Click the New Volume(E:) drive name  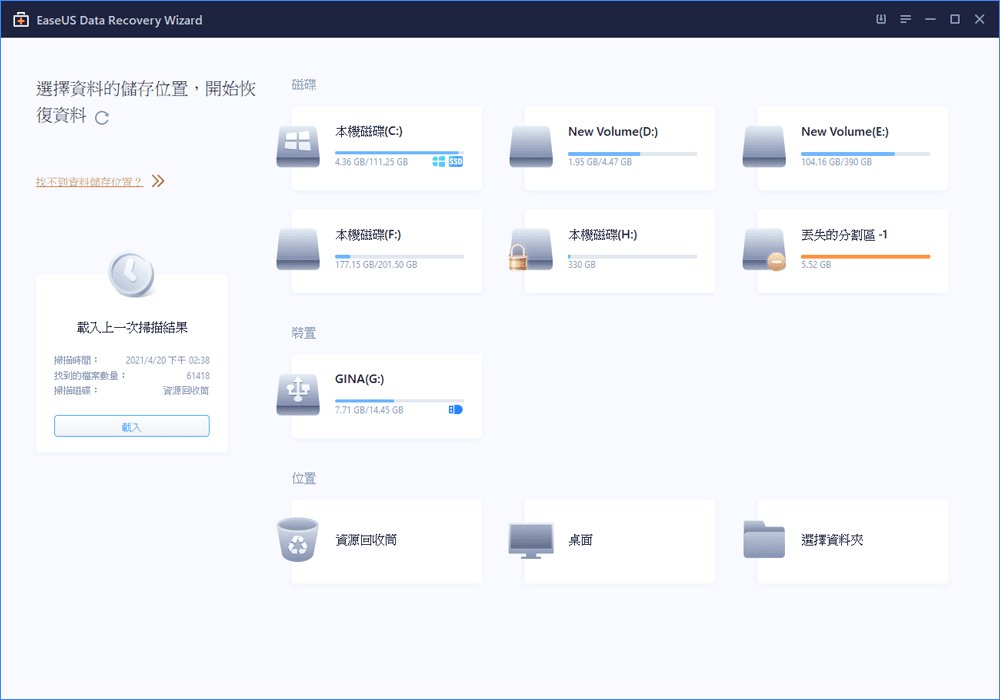pyautogui.click(x=844, y=131)
